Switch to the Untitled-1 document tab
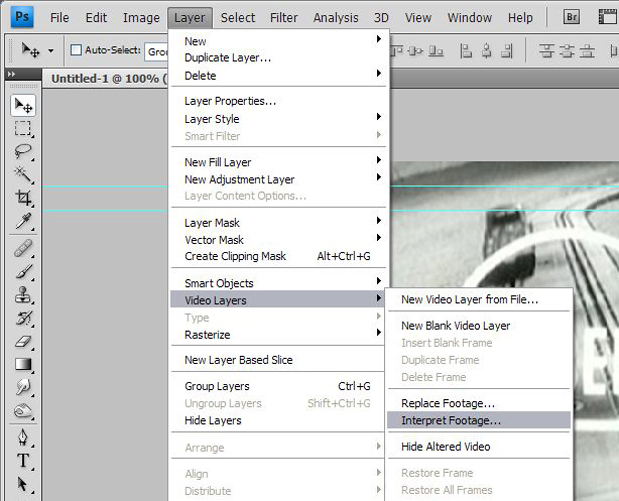Viewport: 619px width, 501px height. click(x=105, y=79)
